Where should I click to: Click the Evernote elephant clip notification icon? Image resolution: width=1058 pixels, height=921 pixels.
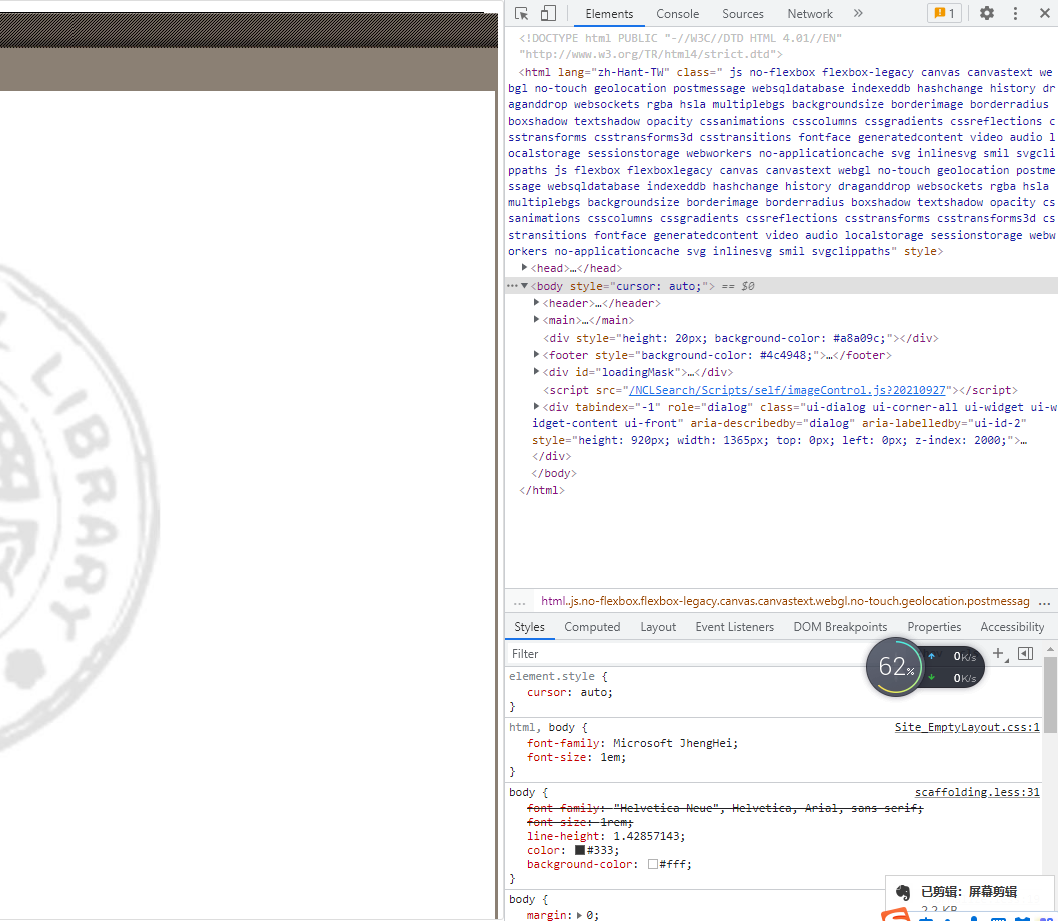pos(902,892)
